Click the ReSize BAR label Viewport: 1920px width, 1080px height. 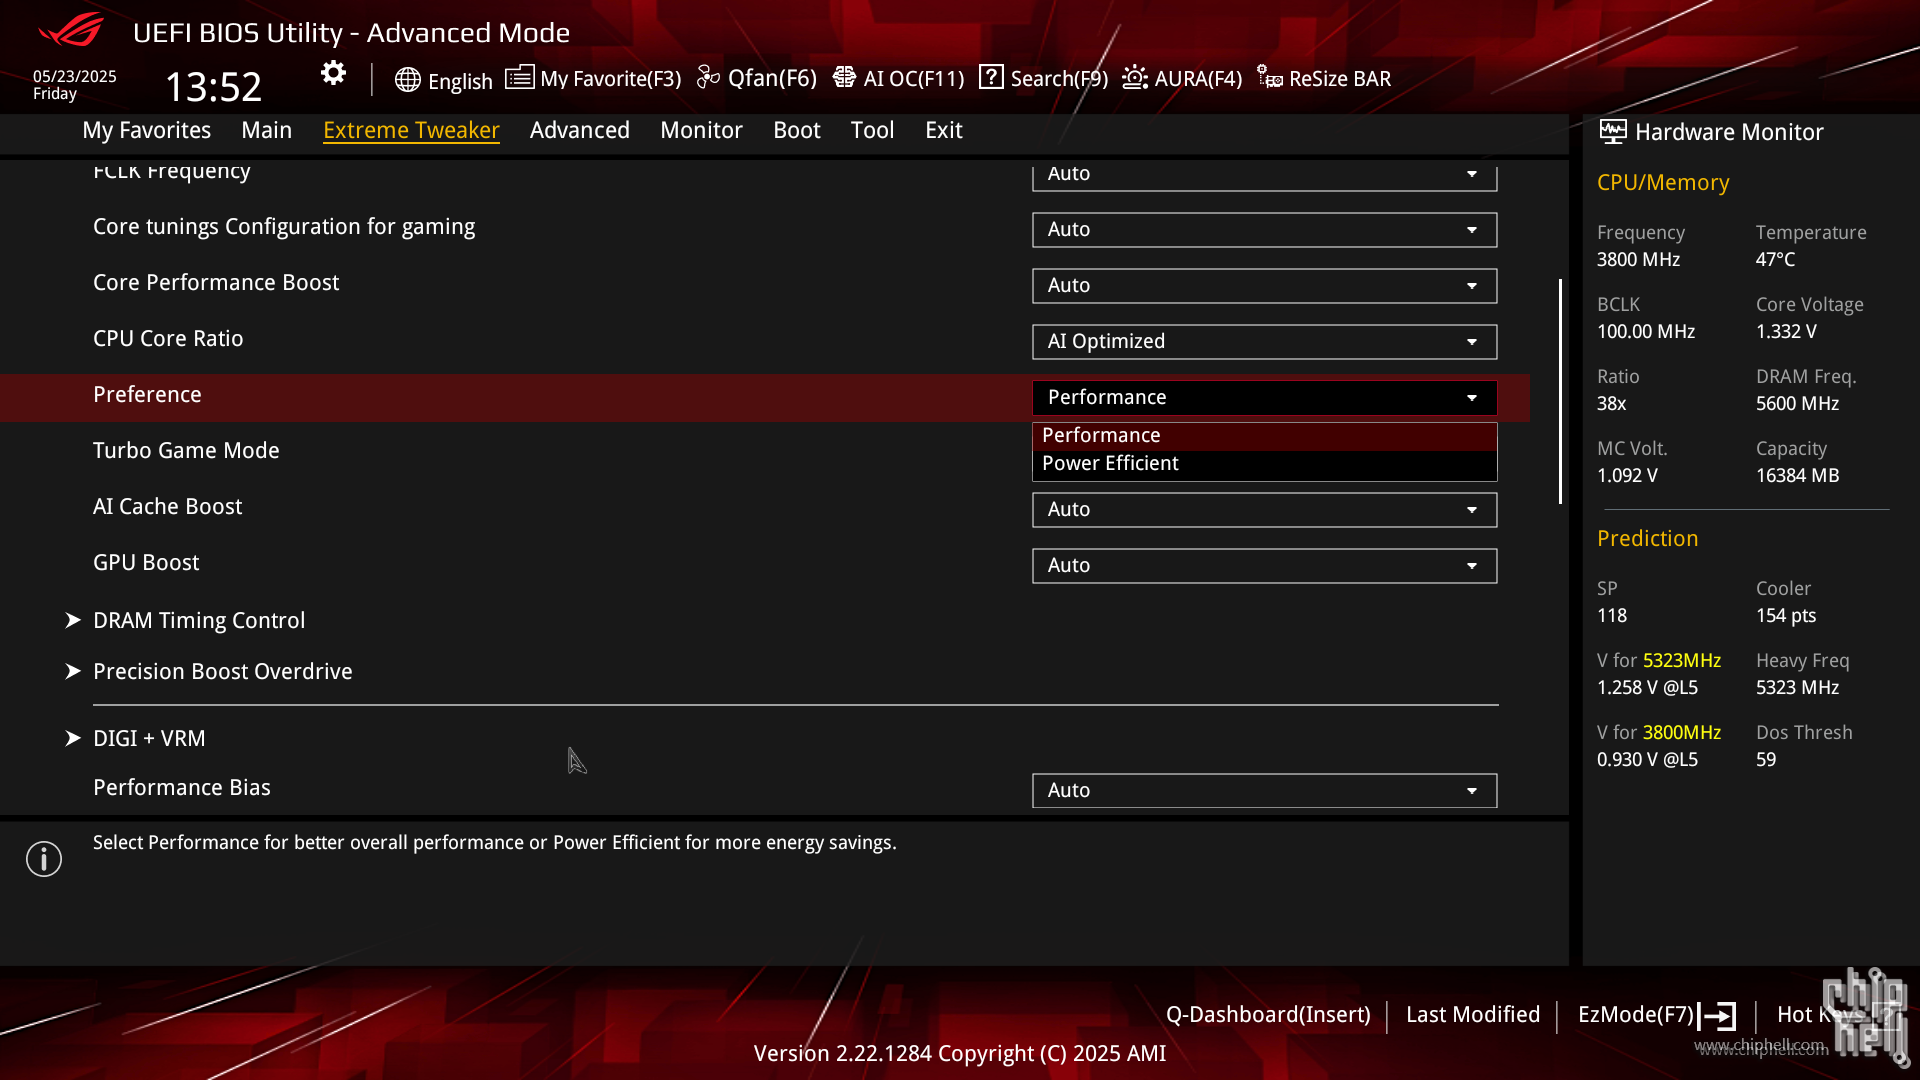pos(1340,79)
